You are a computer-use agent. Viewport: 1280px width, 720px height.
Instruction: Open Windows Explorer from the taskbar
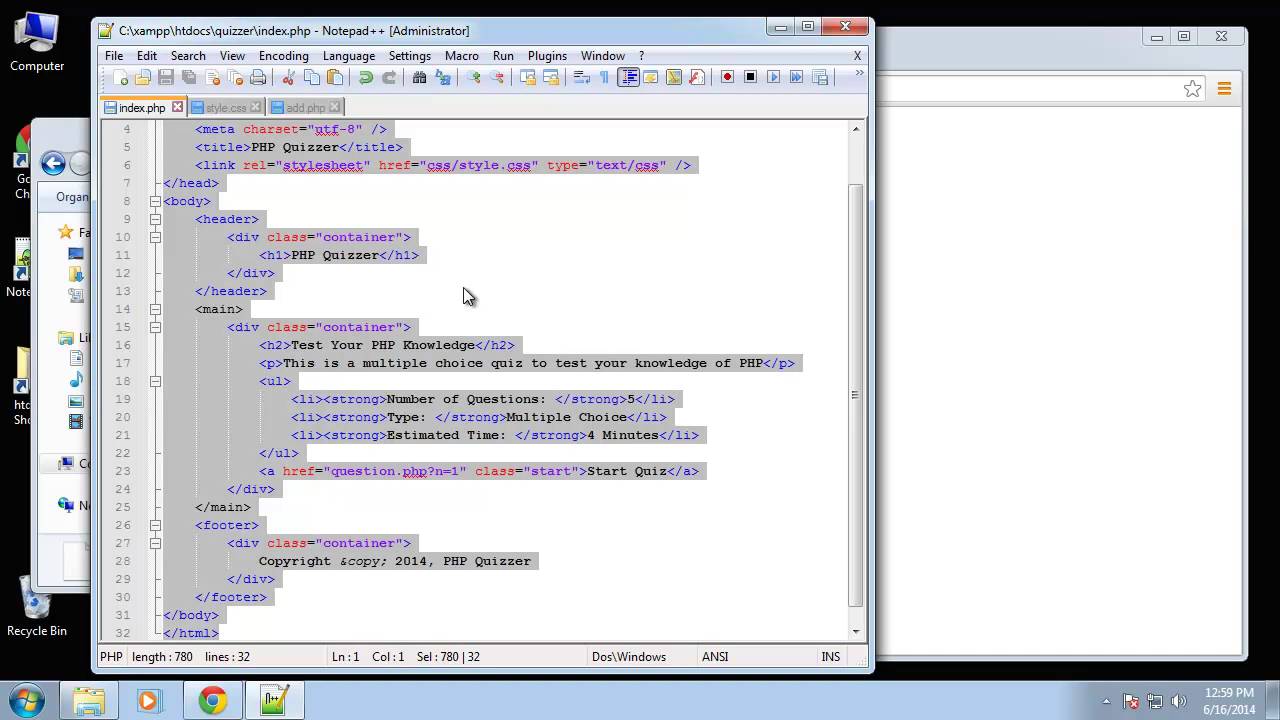tap(88, 701)
